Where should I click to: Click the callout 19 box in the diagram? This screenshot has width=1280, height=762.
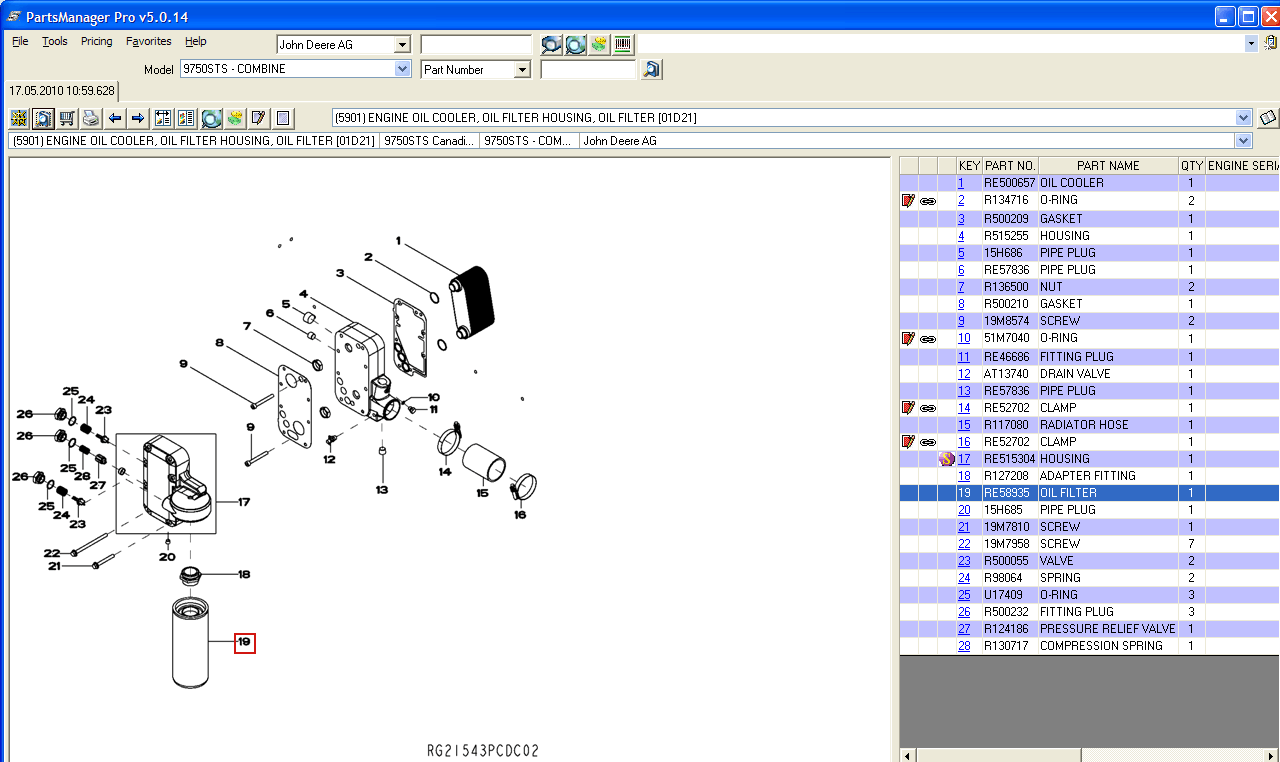(x=244, y=642)
